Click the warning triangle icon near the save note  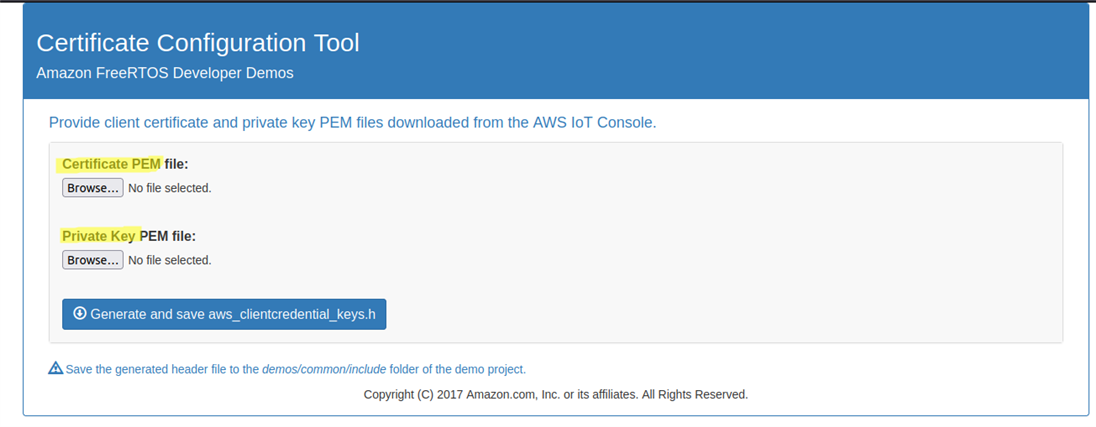tap(56, 368)
